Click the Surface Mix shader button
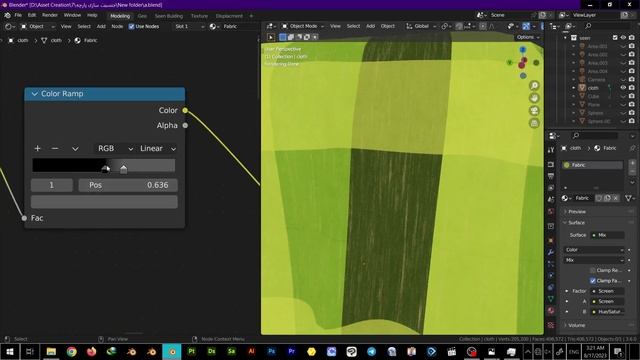 (x=607, y=235)
